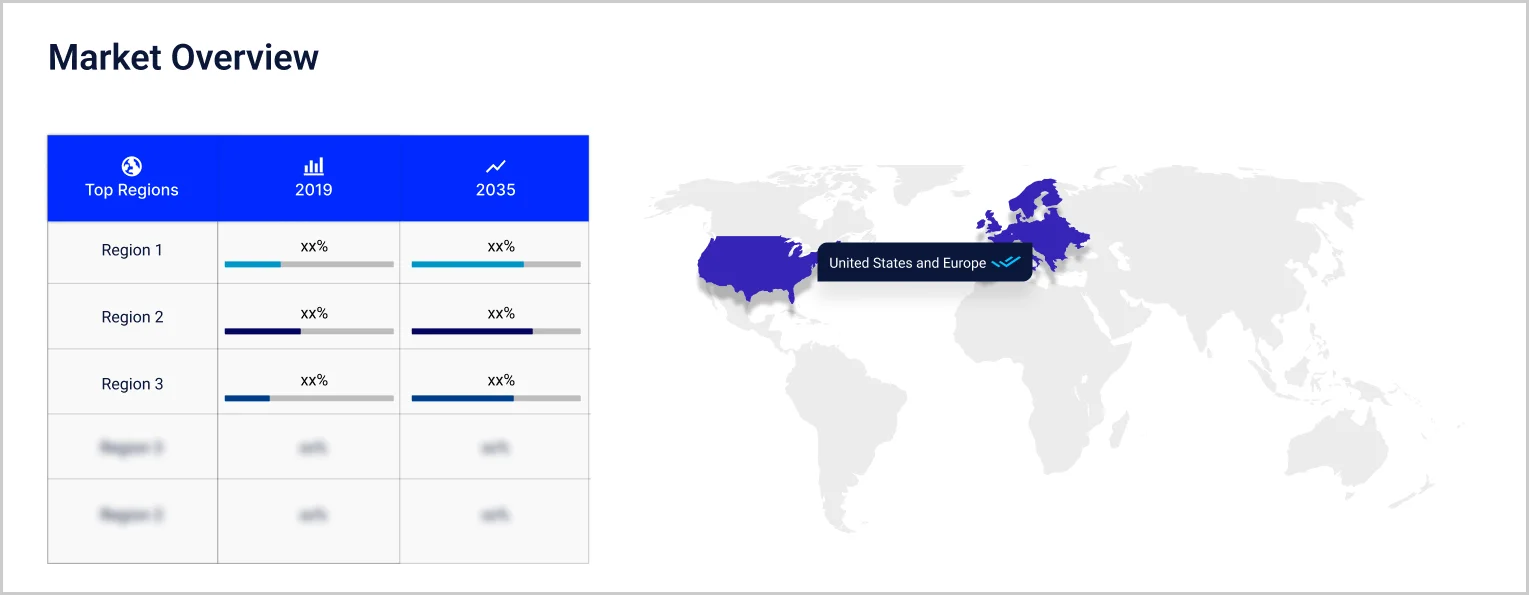
Task: Click the double-chevron icon in map tooltip
Action: coord(1006,263)
